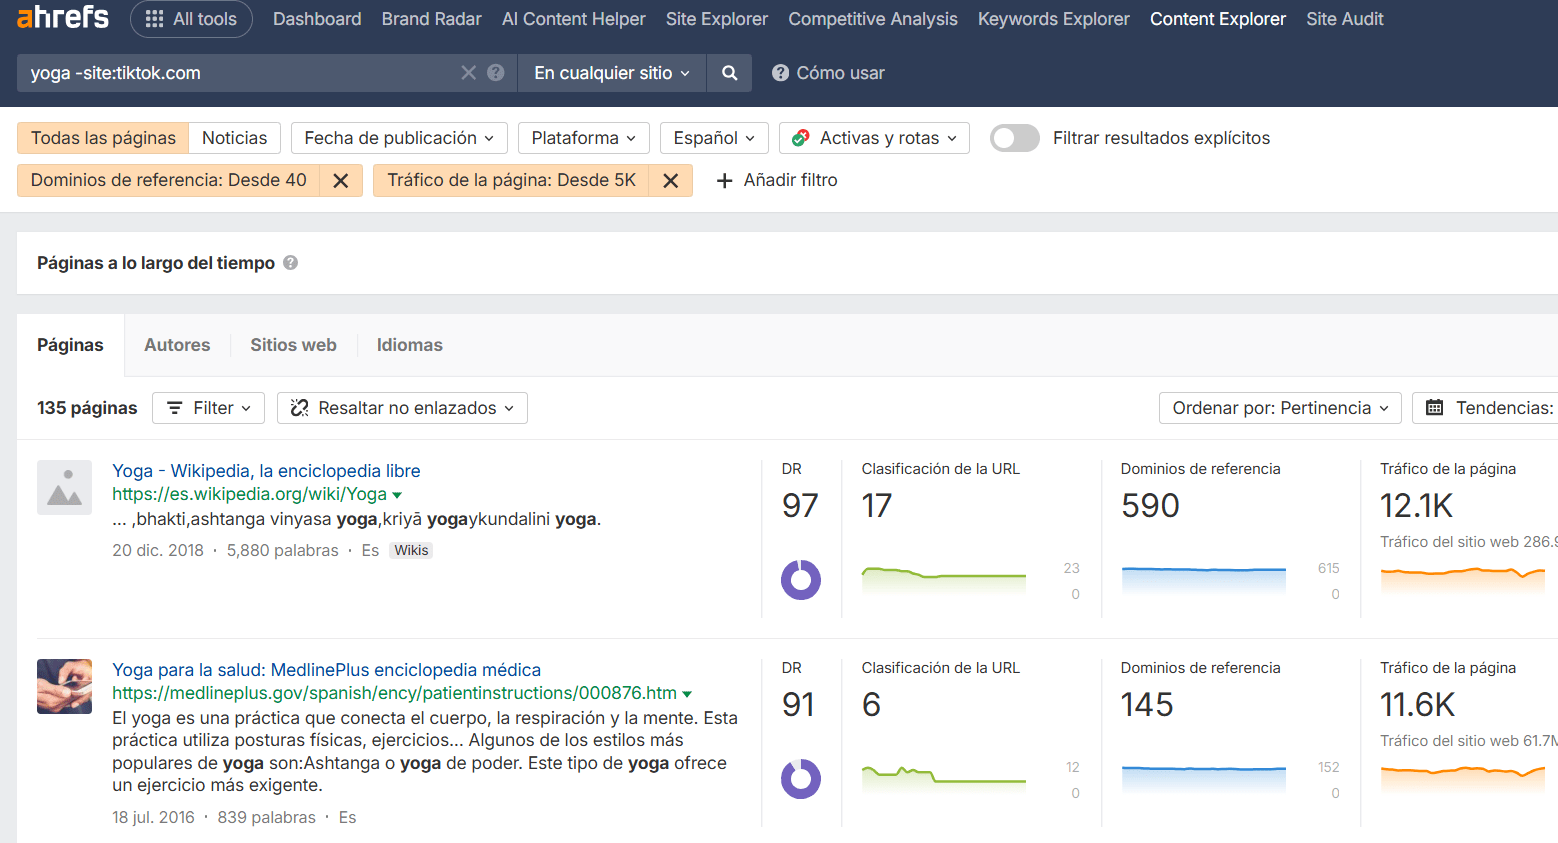Viewport: 1558px width, 843px height.
Task: Open the medlineplus.gov spanish ency URL link
Action: pos(394,693)
